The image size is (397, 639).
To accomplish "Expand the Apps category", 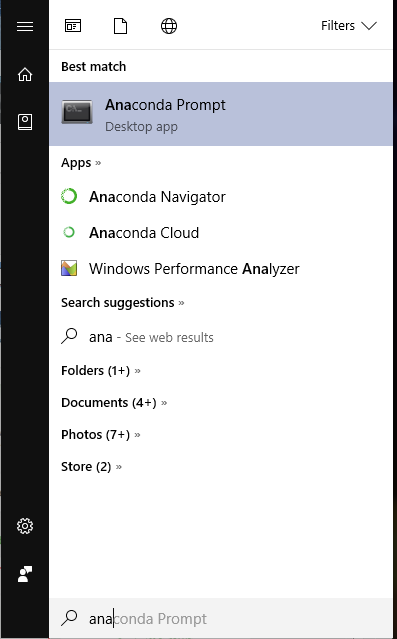I will pyautogui.click(x=81, y=163).
